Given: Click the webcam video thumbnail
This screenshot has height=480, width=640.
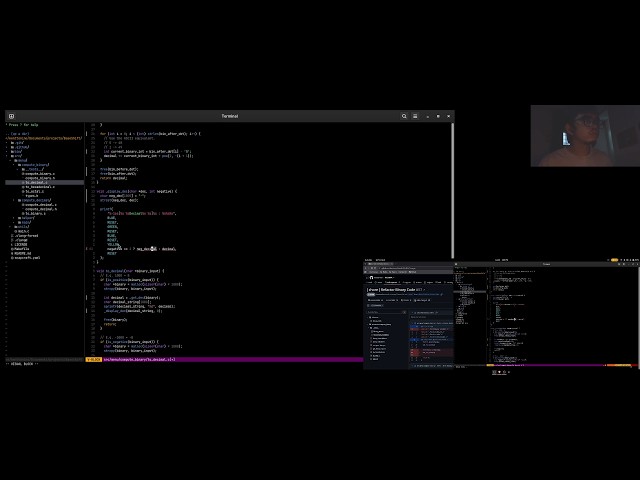Looking at the screenshot, I should click(585, 136).
